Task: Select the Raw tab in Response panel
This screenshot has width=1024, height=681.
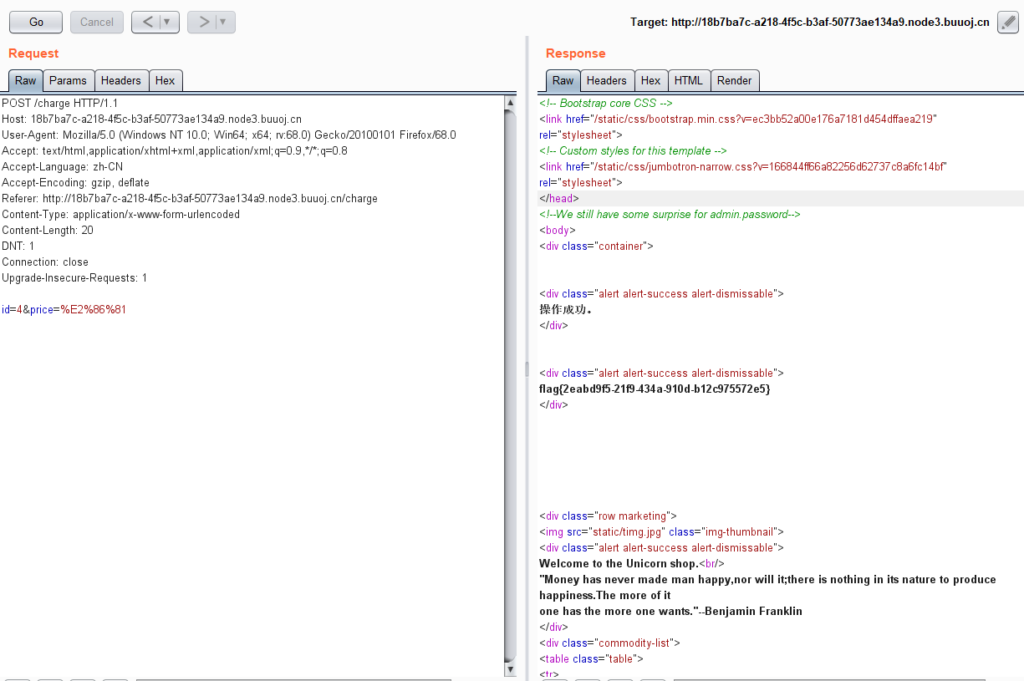Action: coord(563,81)
